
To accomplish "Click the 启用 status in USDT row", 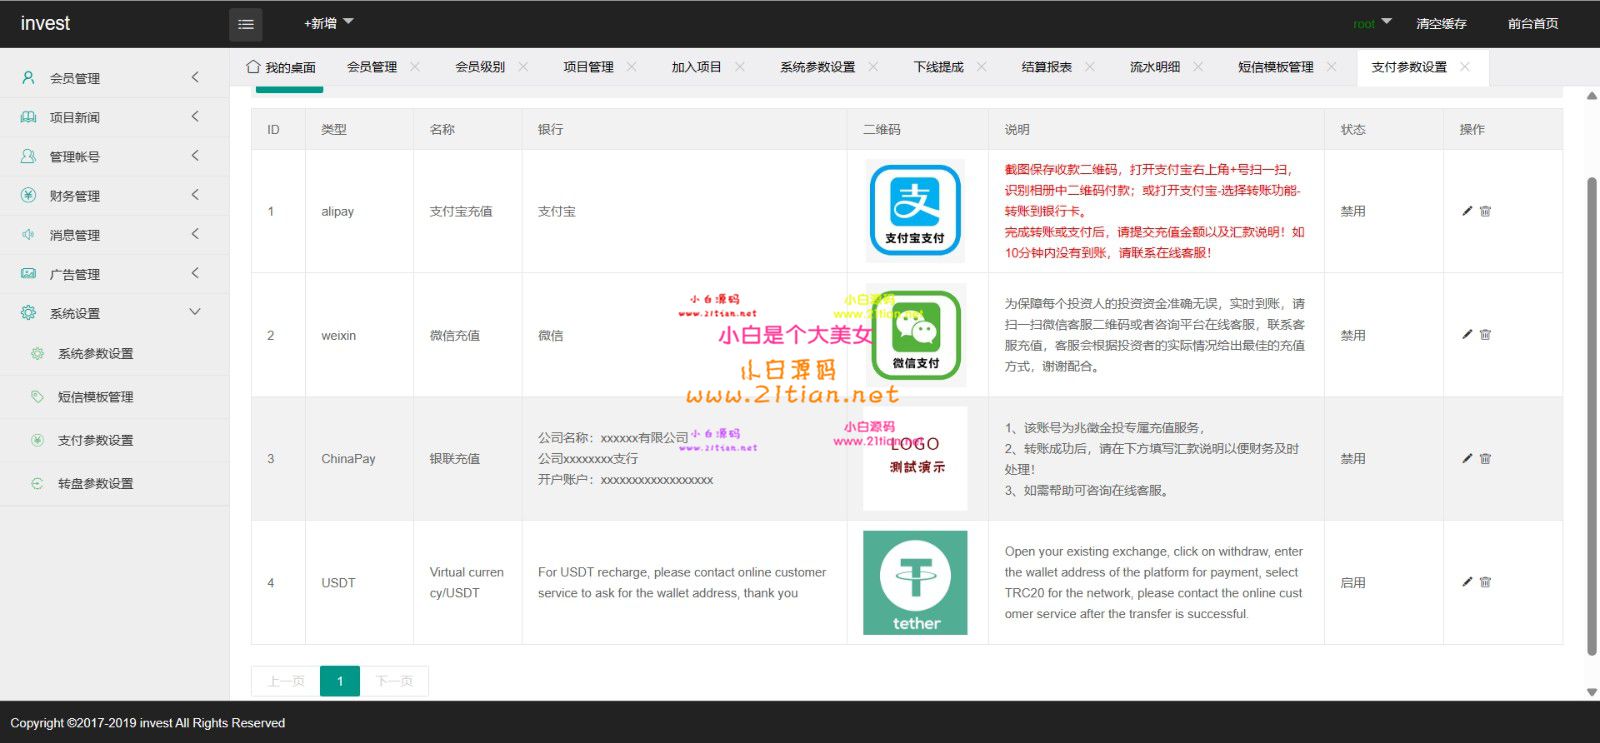I will tap(1353, 582).
